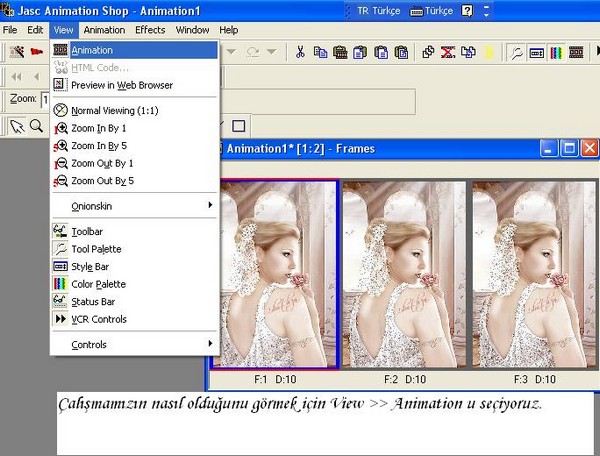Screen dimensions: 600x456
Task: Click the tool palette magnifier toolbar icon
Action: click(516, 51)
